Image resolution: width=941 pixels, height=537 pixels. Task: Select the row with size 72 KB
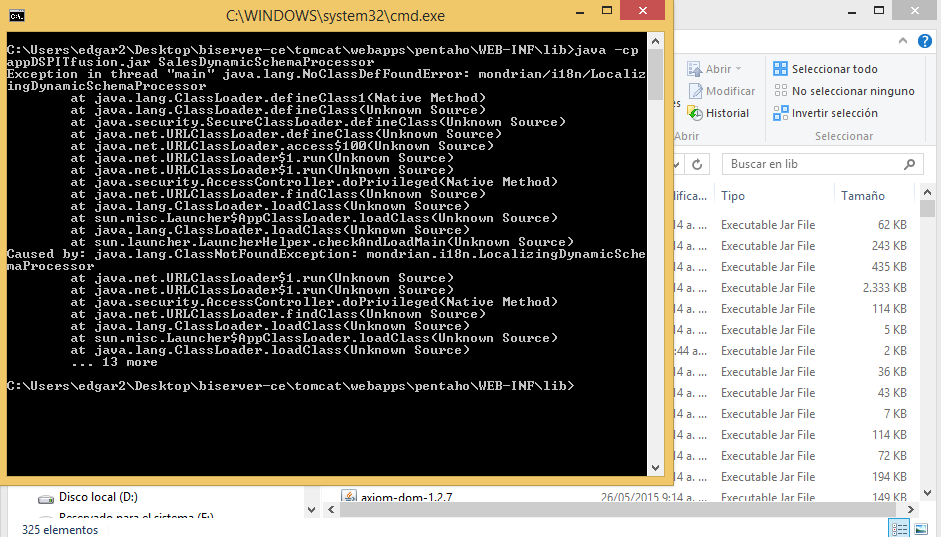point(796,456)
